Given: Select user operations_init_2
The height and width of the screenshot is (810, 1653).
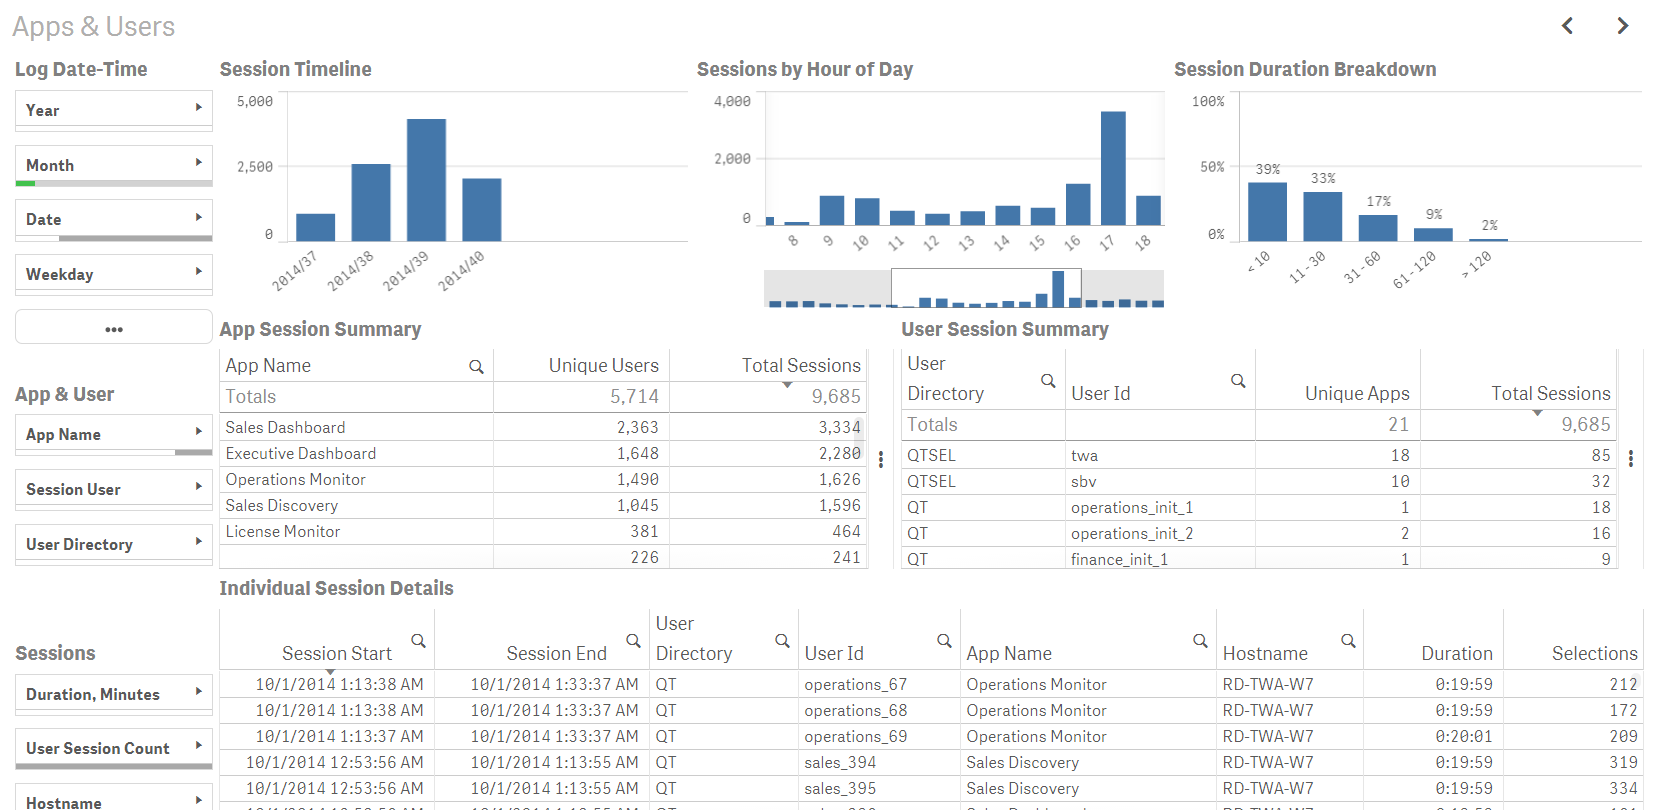Looking at the screenshot, I should (1132, 533).
